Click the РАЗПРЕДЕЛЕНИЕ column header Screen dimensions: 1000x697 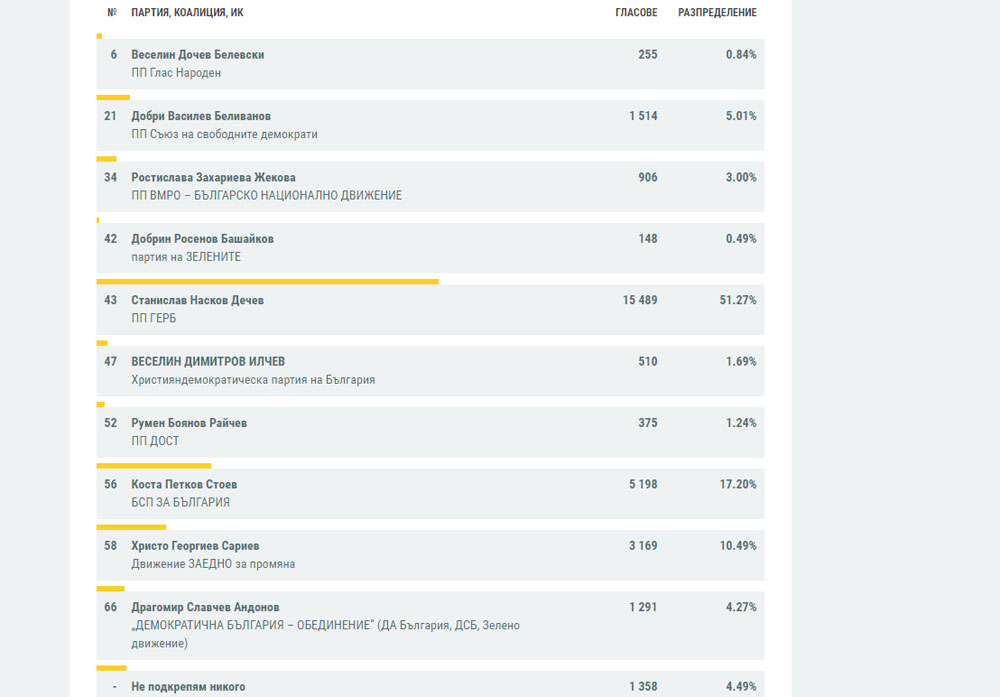point(717,13)
